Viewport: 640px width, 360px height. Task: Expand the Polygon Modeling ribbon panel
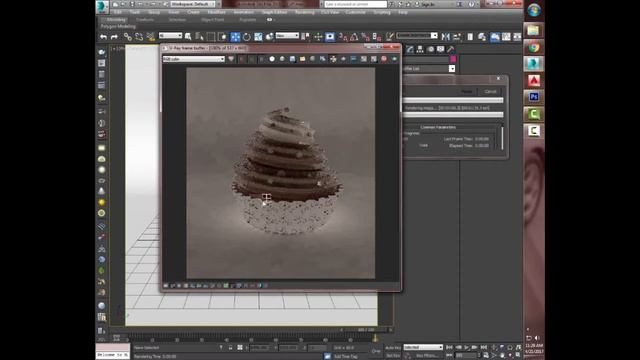click(118, 27)
